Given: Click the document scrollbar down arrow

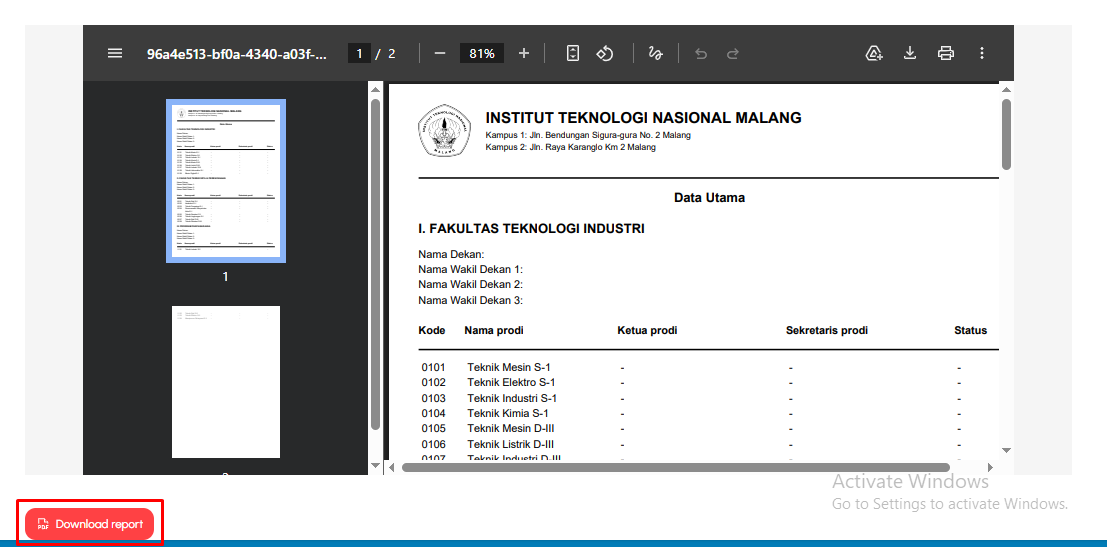Looking at the screenshot, I should pyautogui.click(x=1006, y=450).
